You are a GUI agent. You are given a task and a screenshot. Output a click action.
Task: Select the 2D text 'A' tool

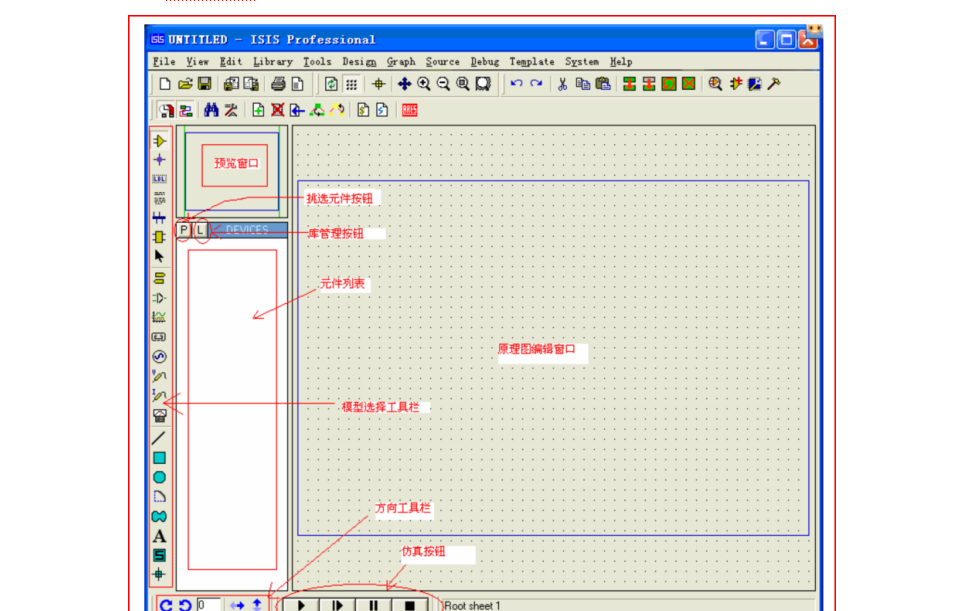pos(159,536)
